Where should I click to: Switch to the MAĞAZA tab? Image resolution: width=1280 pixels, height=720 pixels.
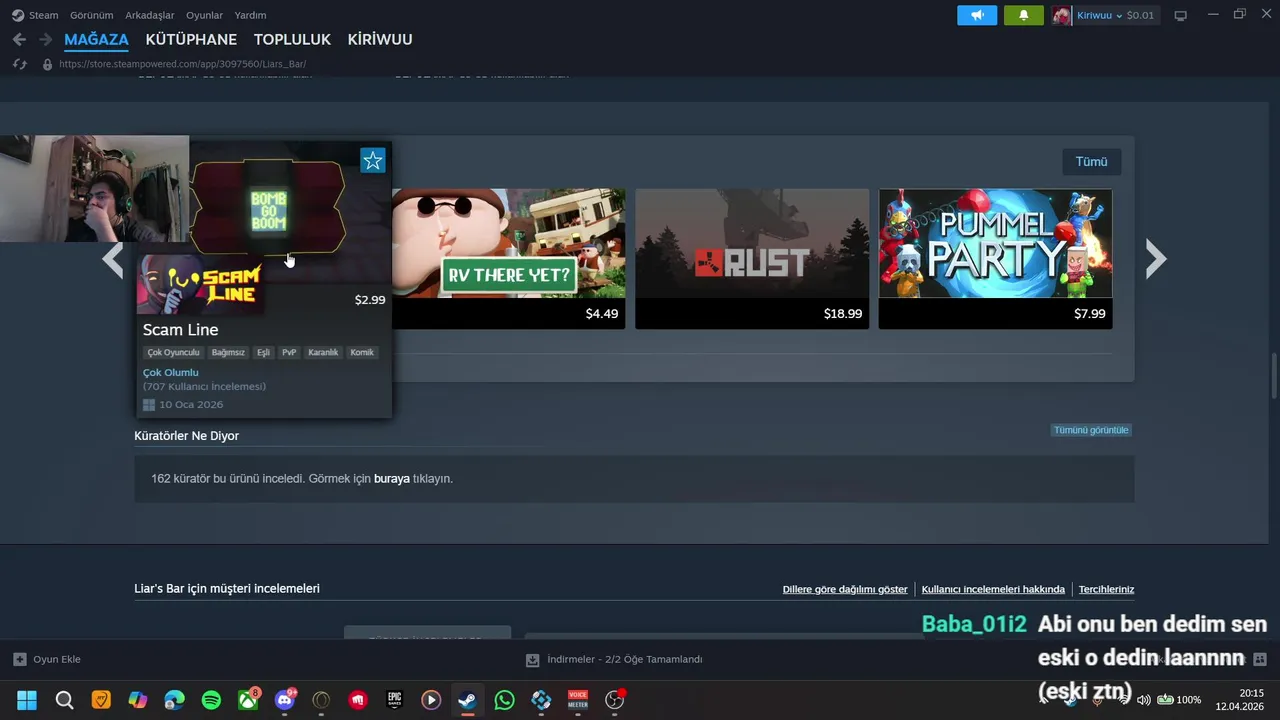click(96, 40)
